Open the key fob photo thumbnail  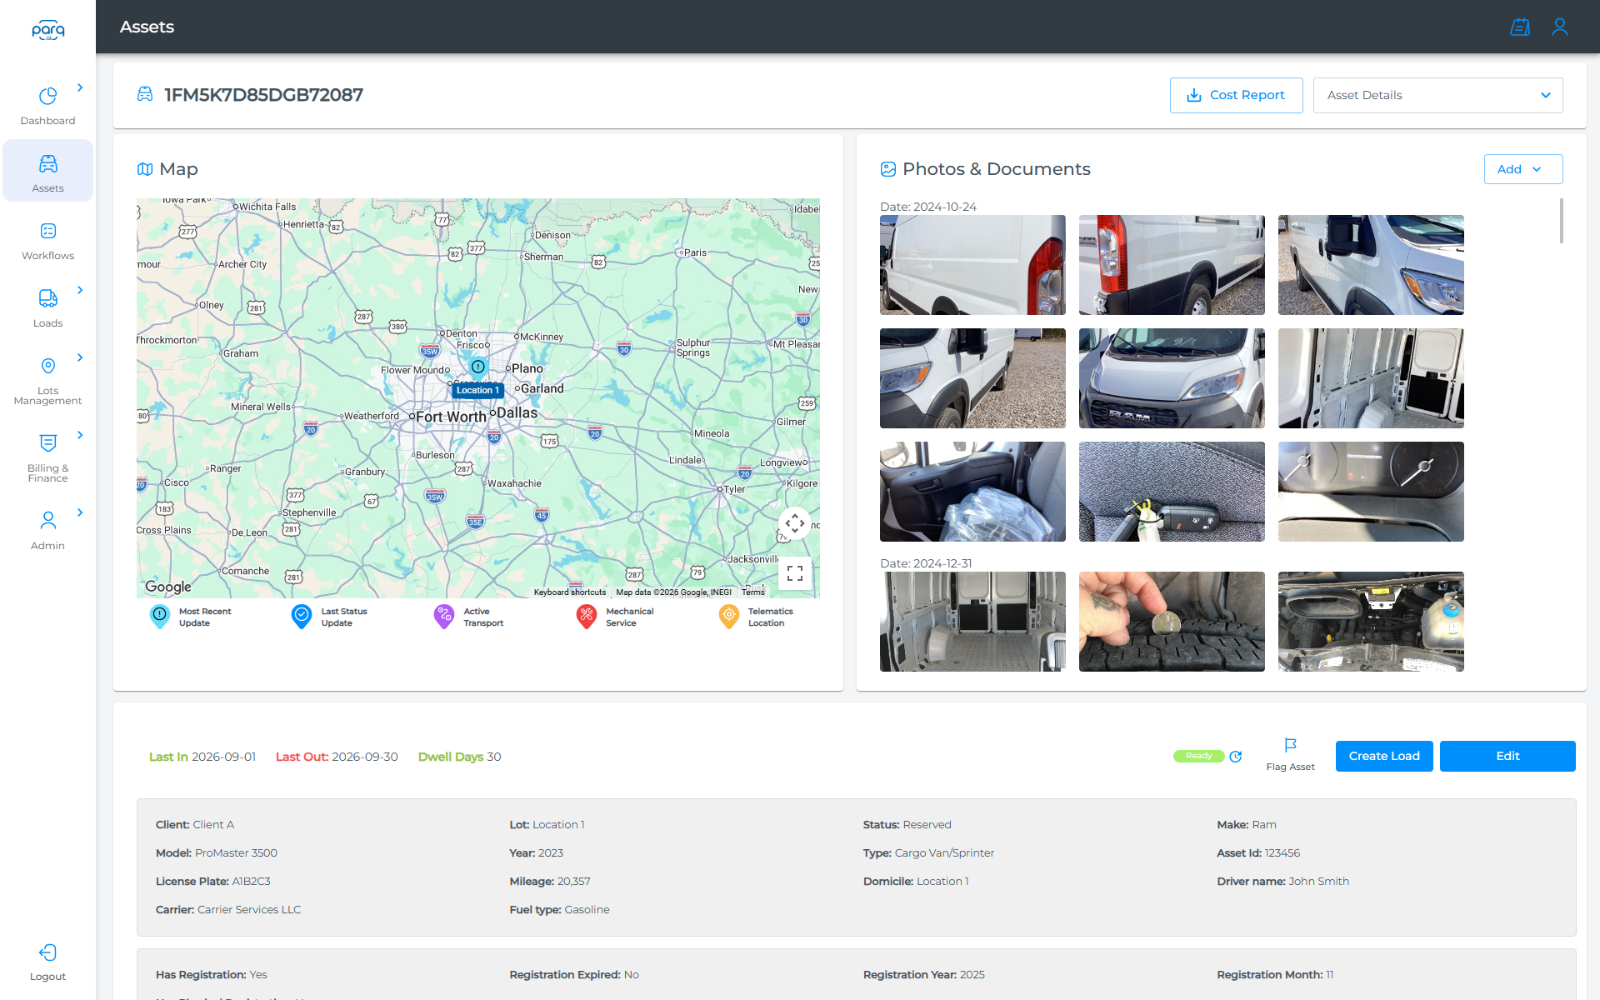1172,492
